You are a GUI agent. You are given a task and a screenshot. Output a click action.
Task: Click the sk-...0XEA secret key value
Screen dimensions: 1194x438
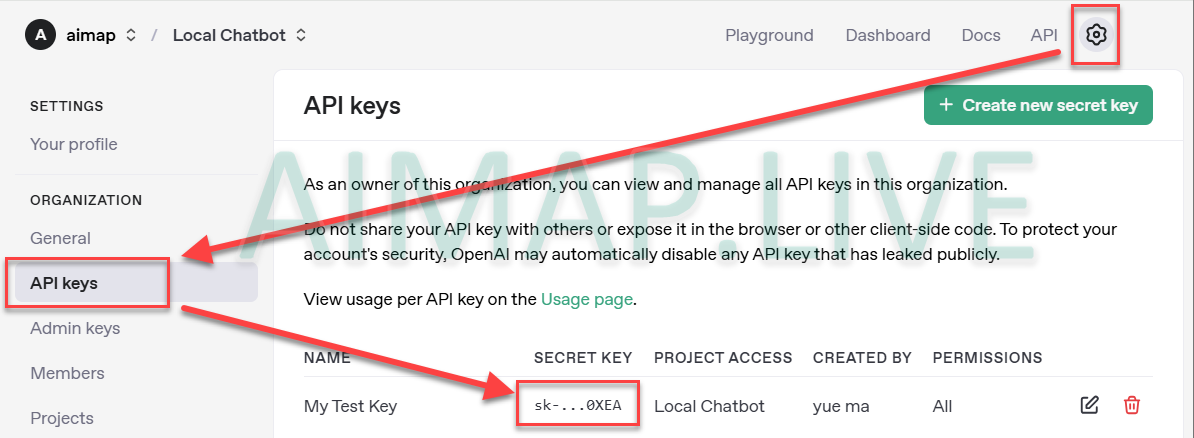577,406
